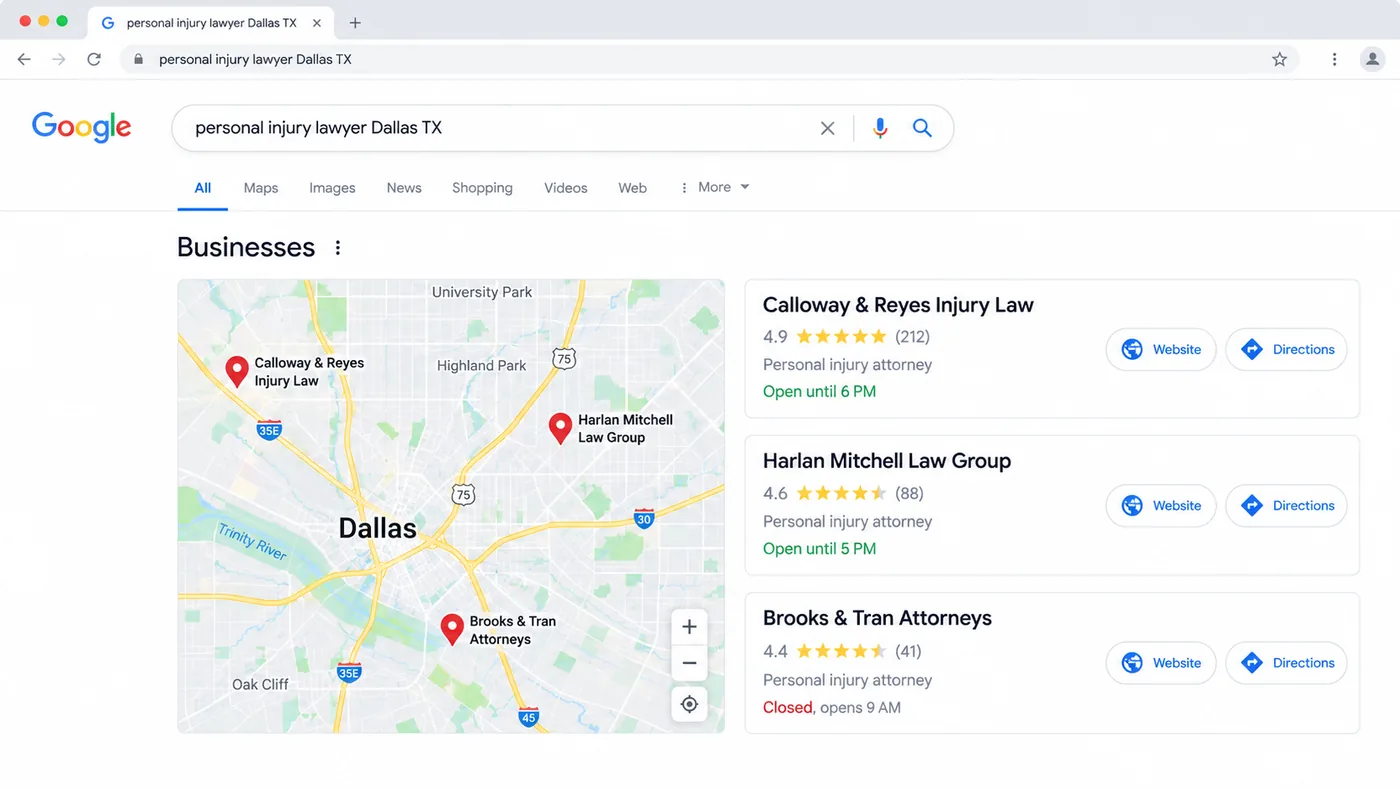1400x788 pixels.
Task: Click the browser back arrow
Action: click(24, 59)
